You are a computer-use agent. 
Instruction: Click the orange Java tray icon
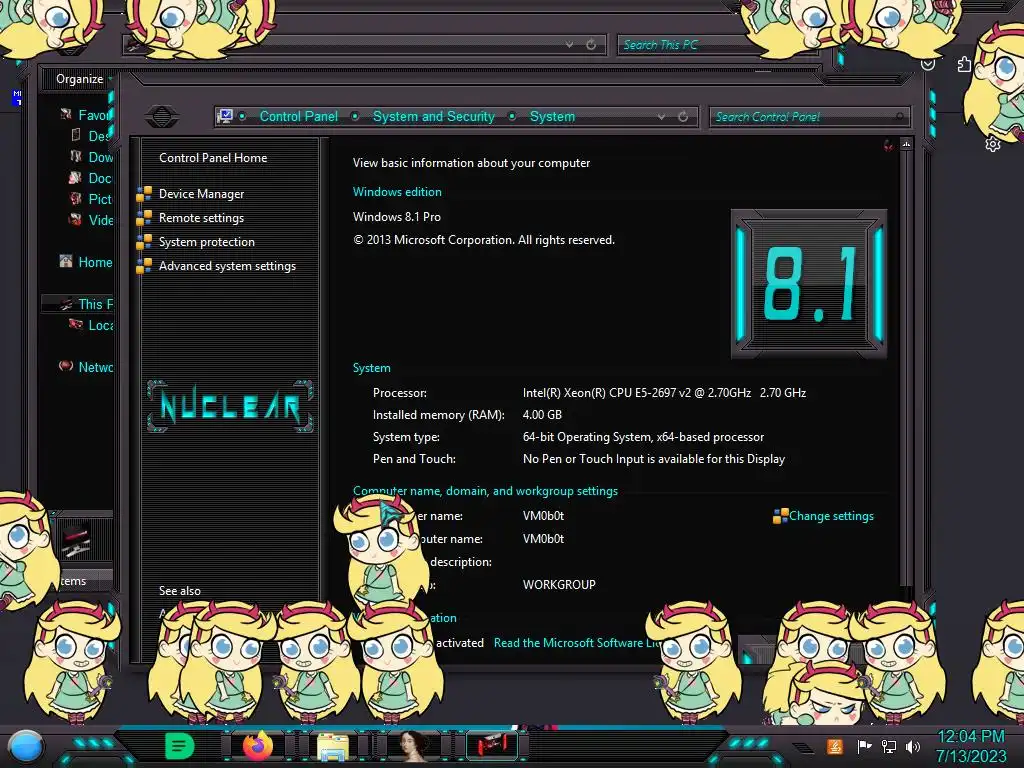(x=835, y=746)
